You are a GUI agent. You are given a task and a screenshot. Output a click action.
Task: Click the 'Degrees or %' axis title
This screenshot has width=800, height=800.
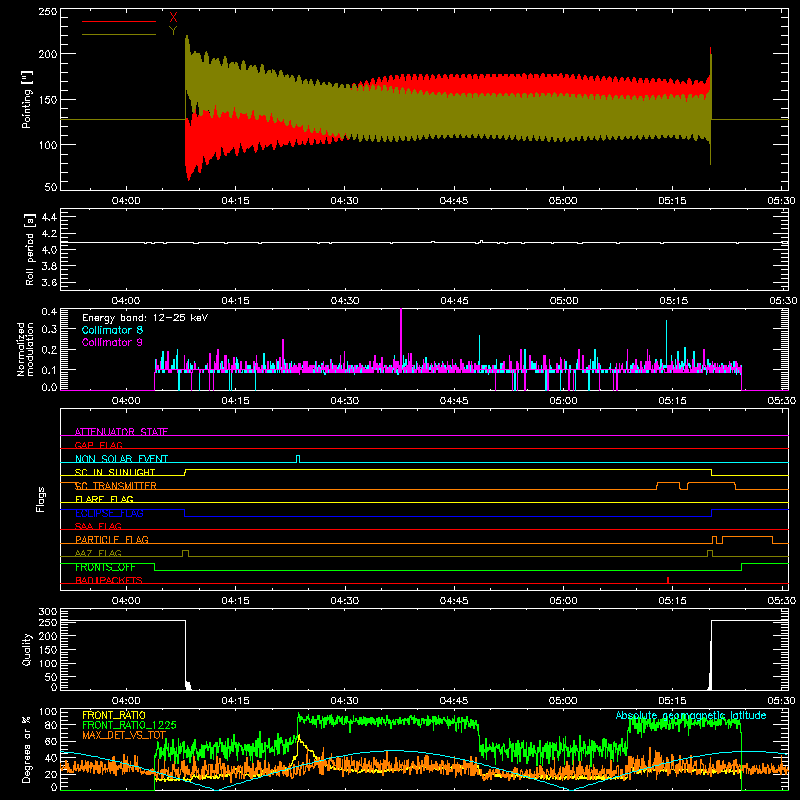pyautogui.click(x=27, y=749)
